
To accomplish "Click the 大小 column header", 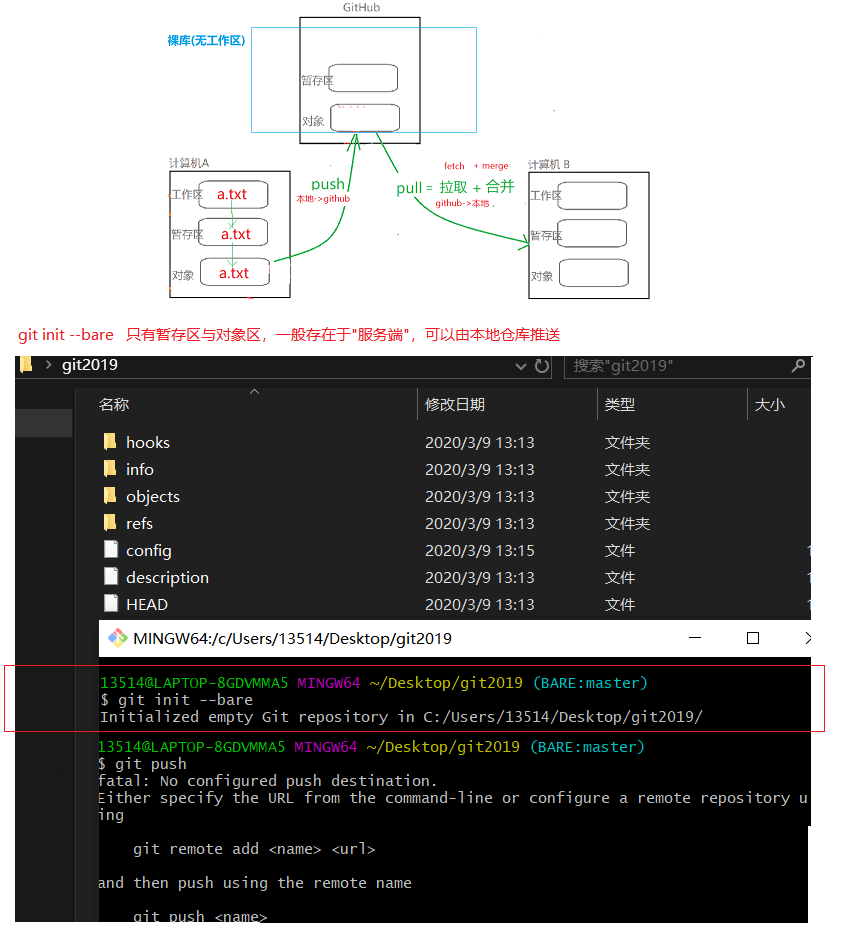I will point(769,404).
